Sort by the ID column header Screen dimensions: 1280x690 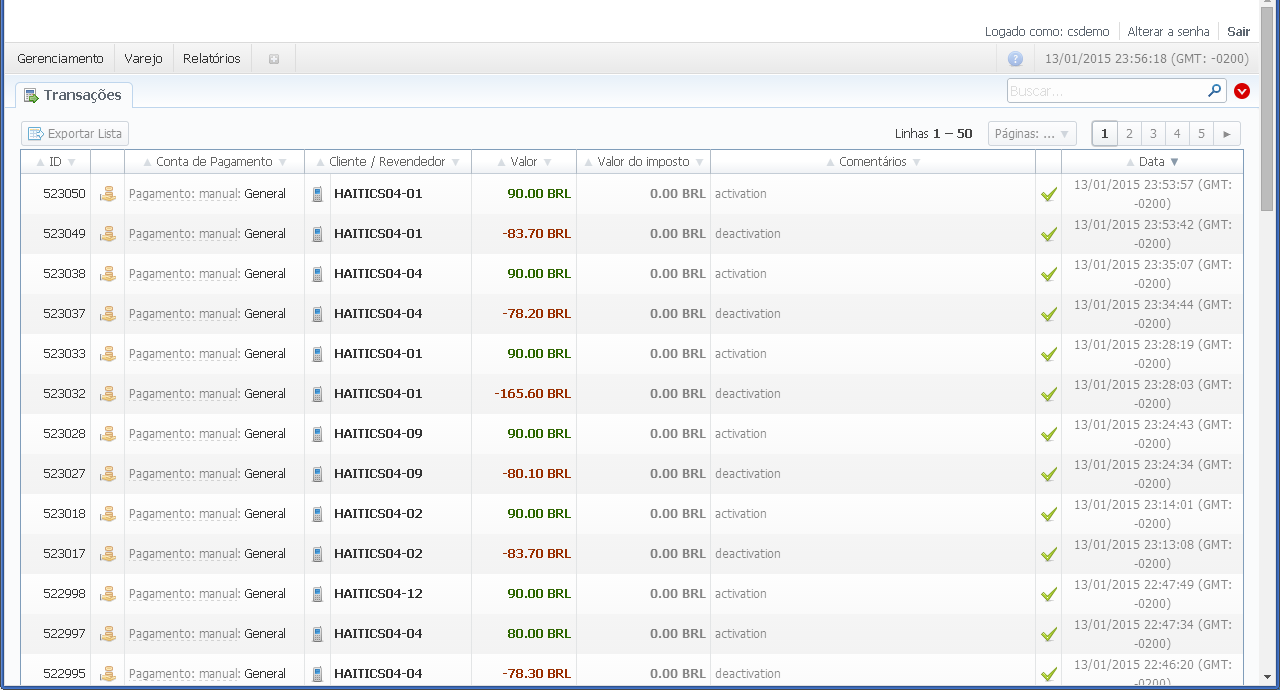pos(56,162)
